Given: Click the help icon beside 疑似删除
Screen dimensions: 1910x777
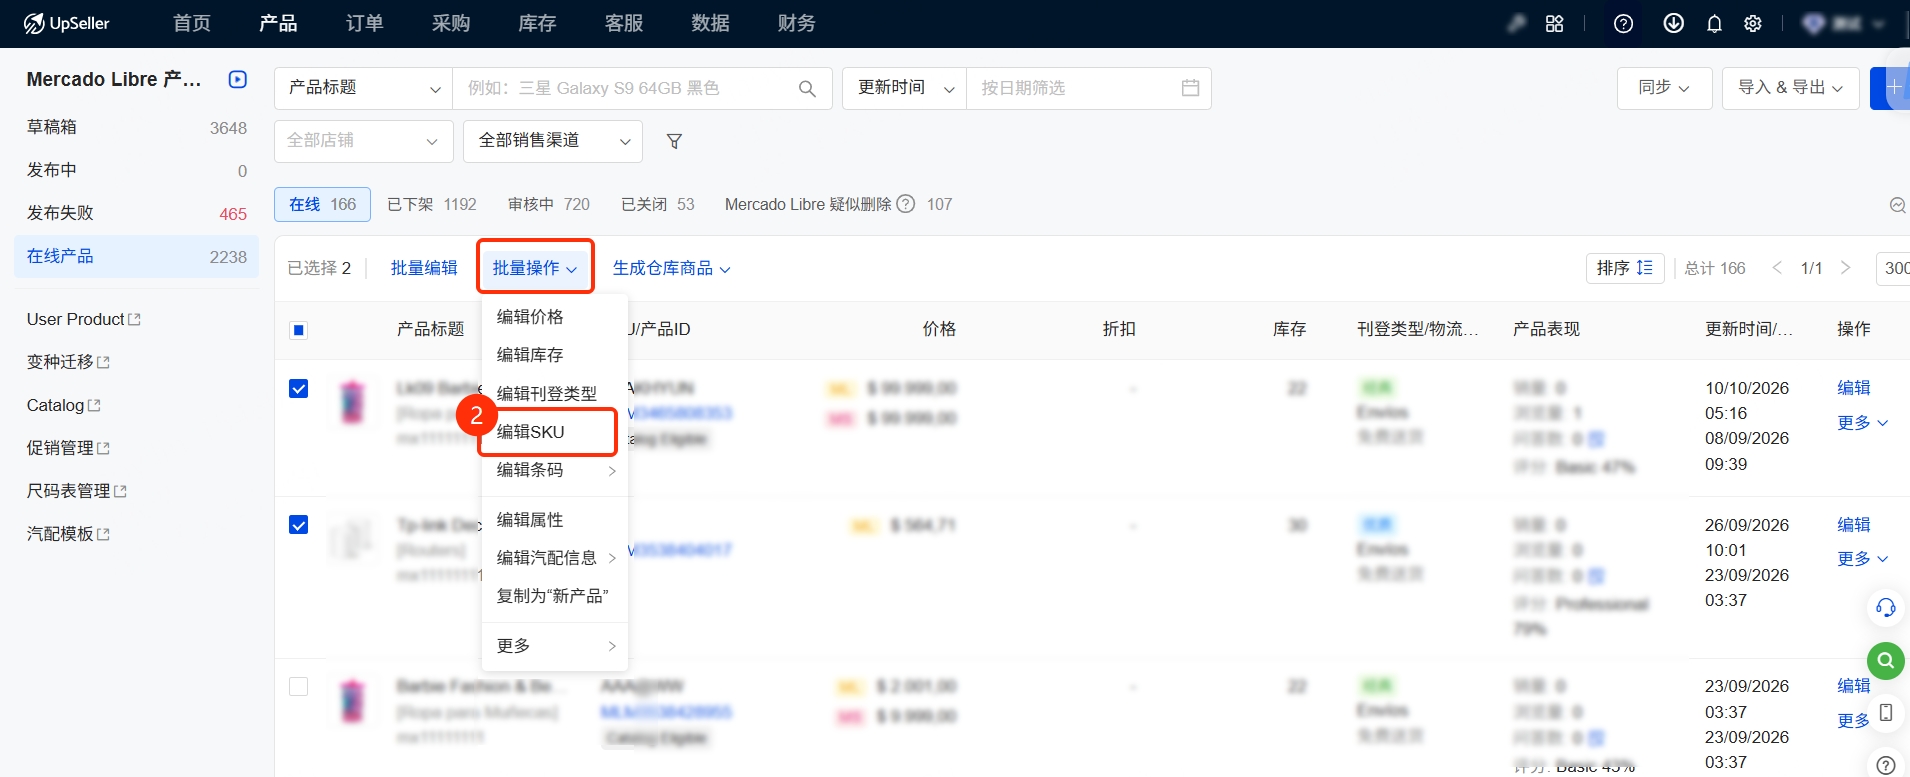Looking at the screenshot, I should (x=906, y=204).
